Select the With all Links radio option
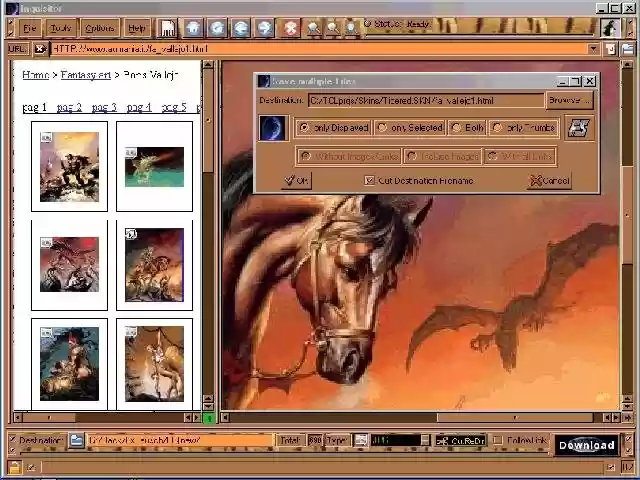The width and height of the screenshot is (640, 480). point(520,156)
